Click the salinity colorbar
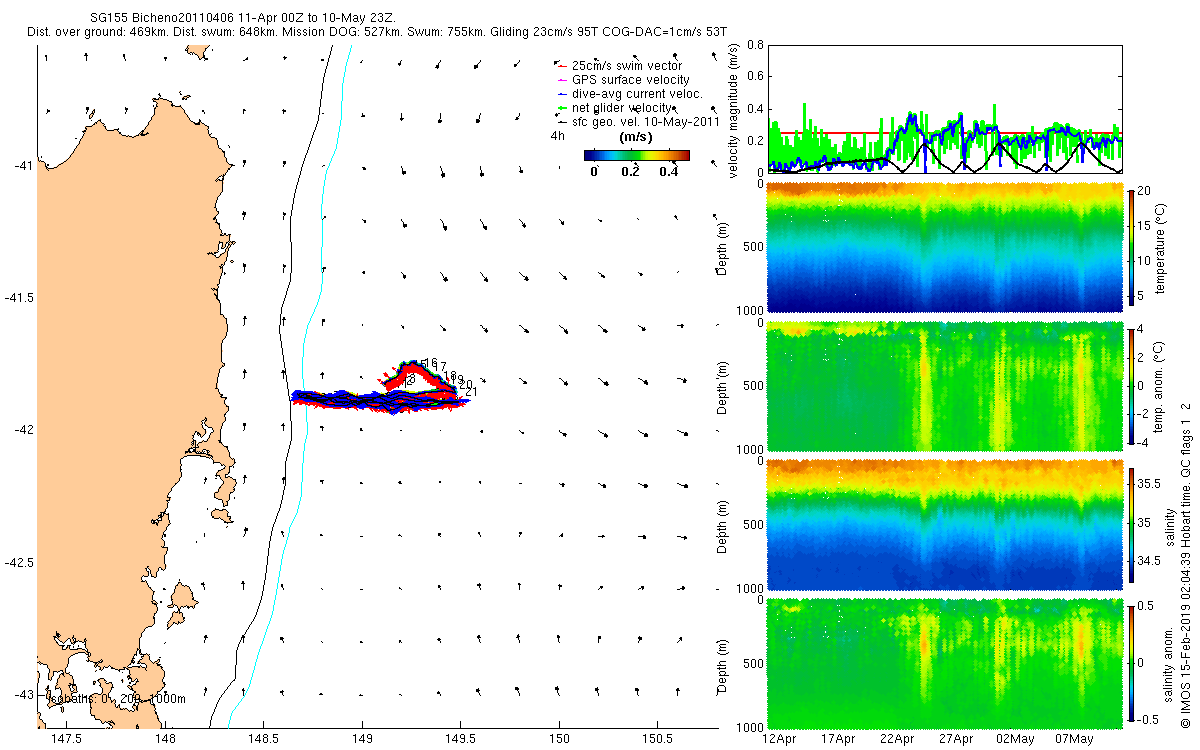This screenshot has height=750, width=1200. (x=1131, y=523)
